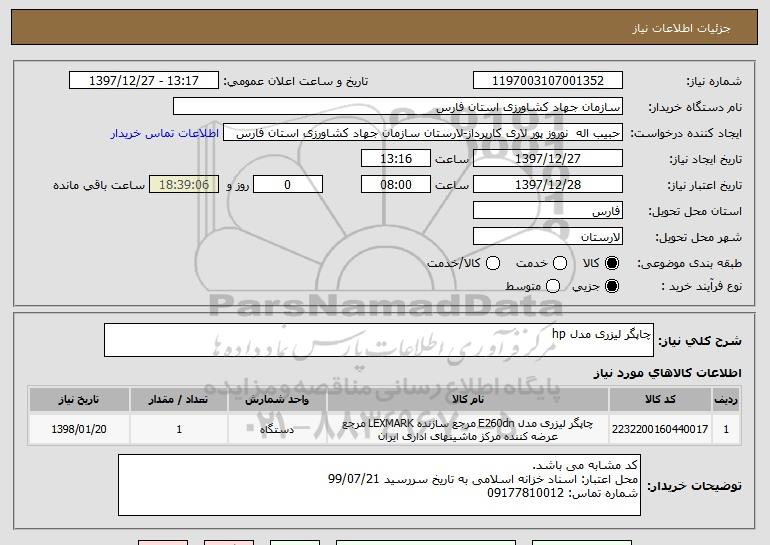Select the کالا radio button
Viewport: 770px width, 545px height.
[x=612, y=263]
